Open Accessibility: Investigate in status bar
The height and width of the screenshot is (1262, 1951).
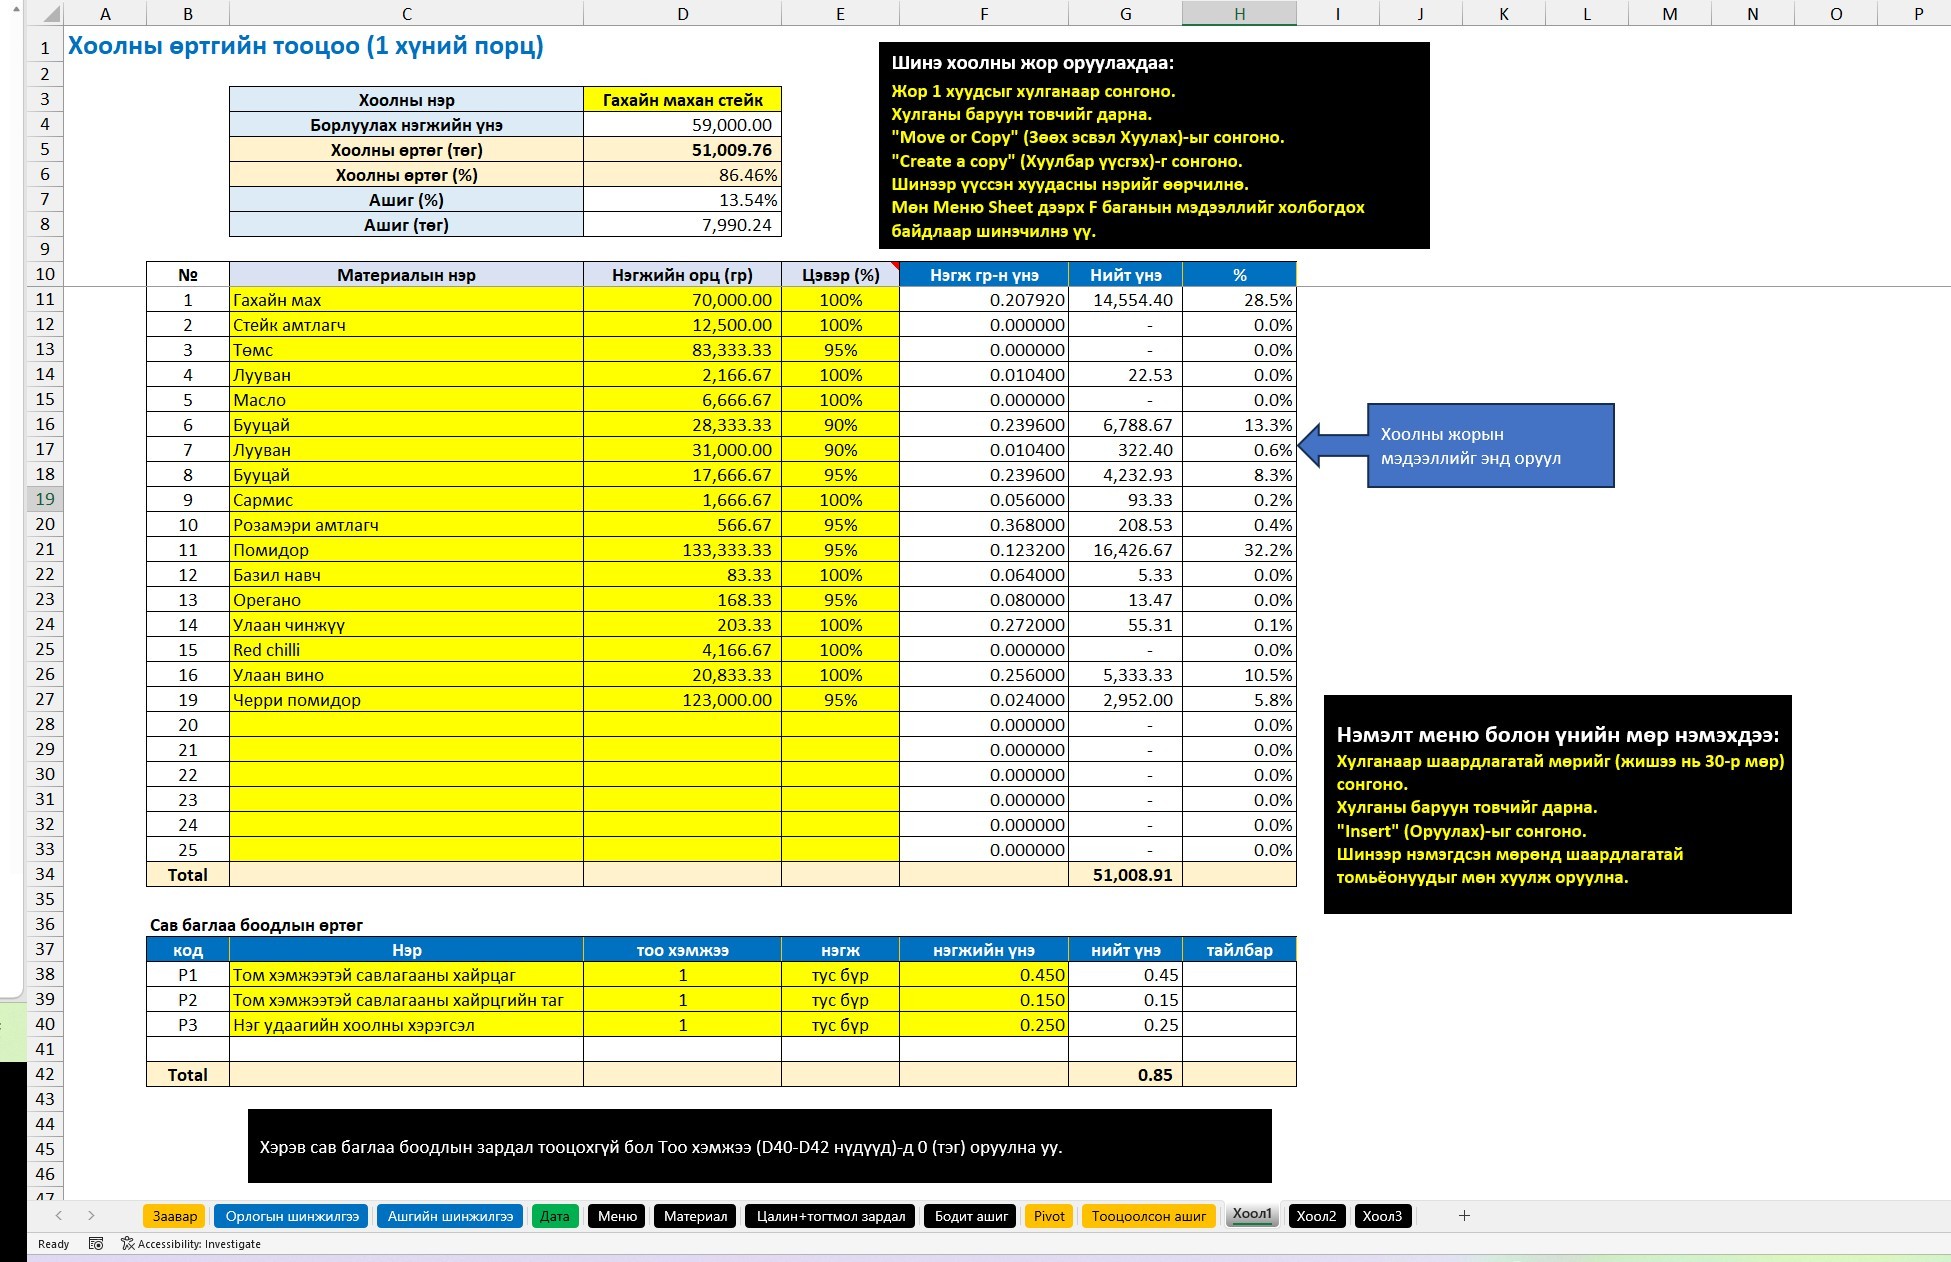(191, 1244)
